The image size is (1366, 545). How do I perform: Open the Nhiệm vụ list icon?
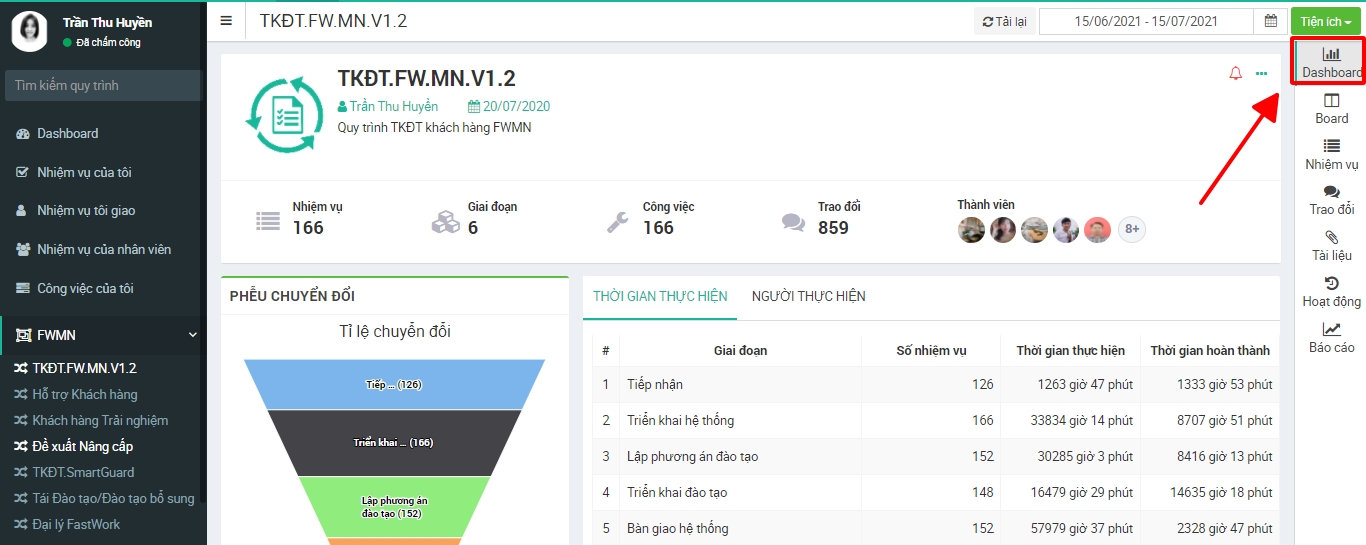1331,146
